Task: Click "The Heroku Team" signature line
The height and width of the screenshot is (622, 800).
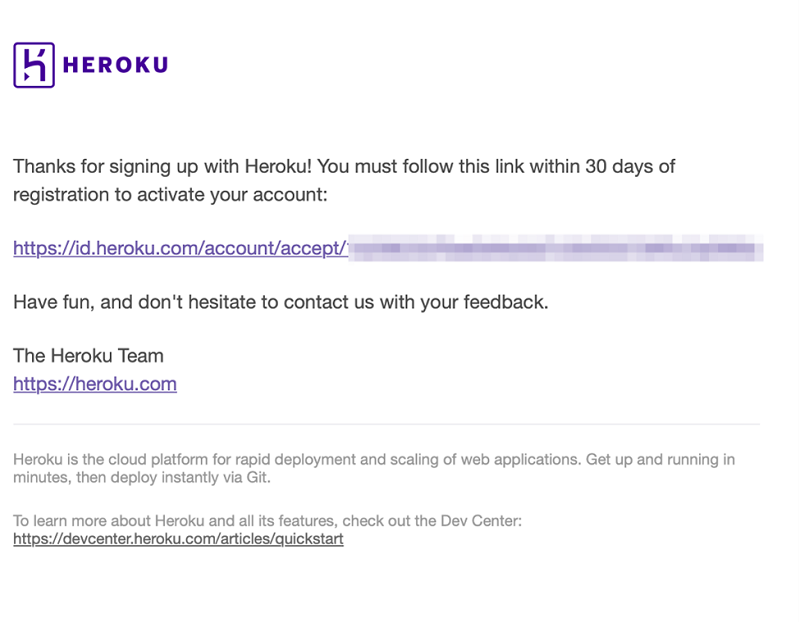Action: (x=88, y=356)
